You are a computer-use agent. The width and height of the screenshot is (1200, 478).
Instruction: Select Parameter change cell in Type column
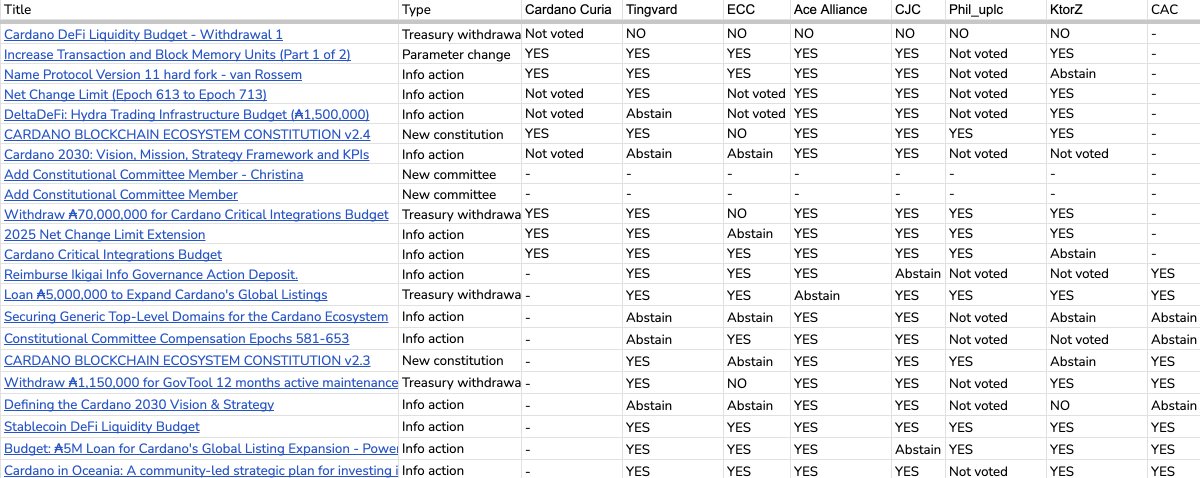(x=456, y=54)
